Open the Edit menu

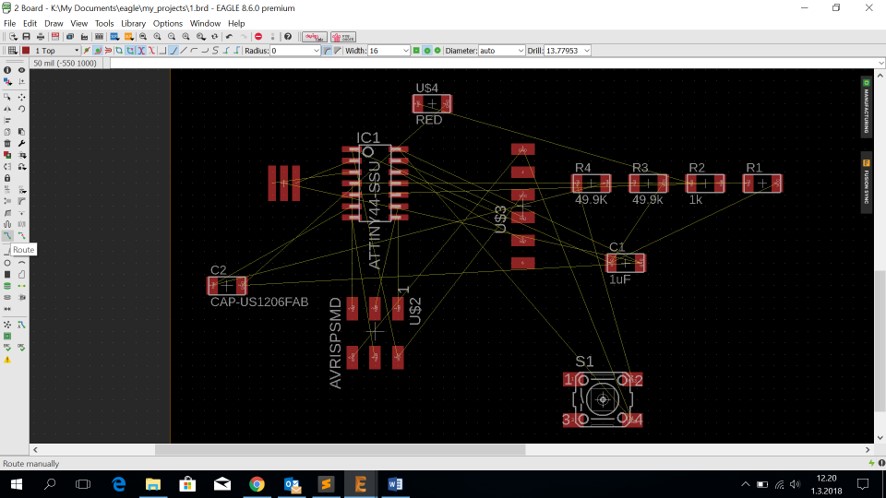[30, 23]
